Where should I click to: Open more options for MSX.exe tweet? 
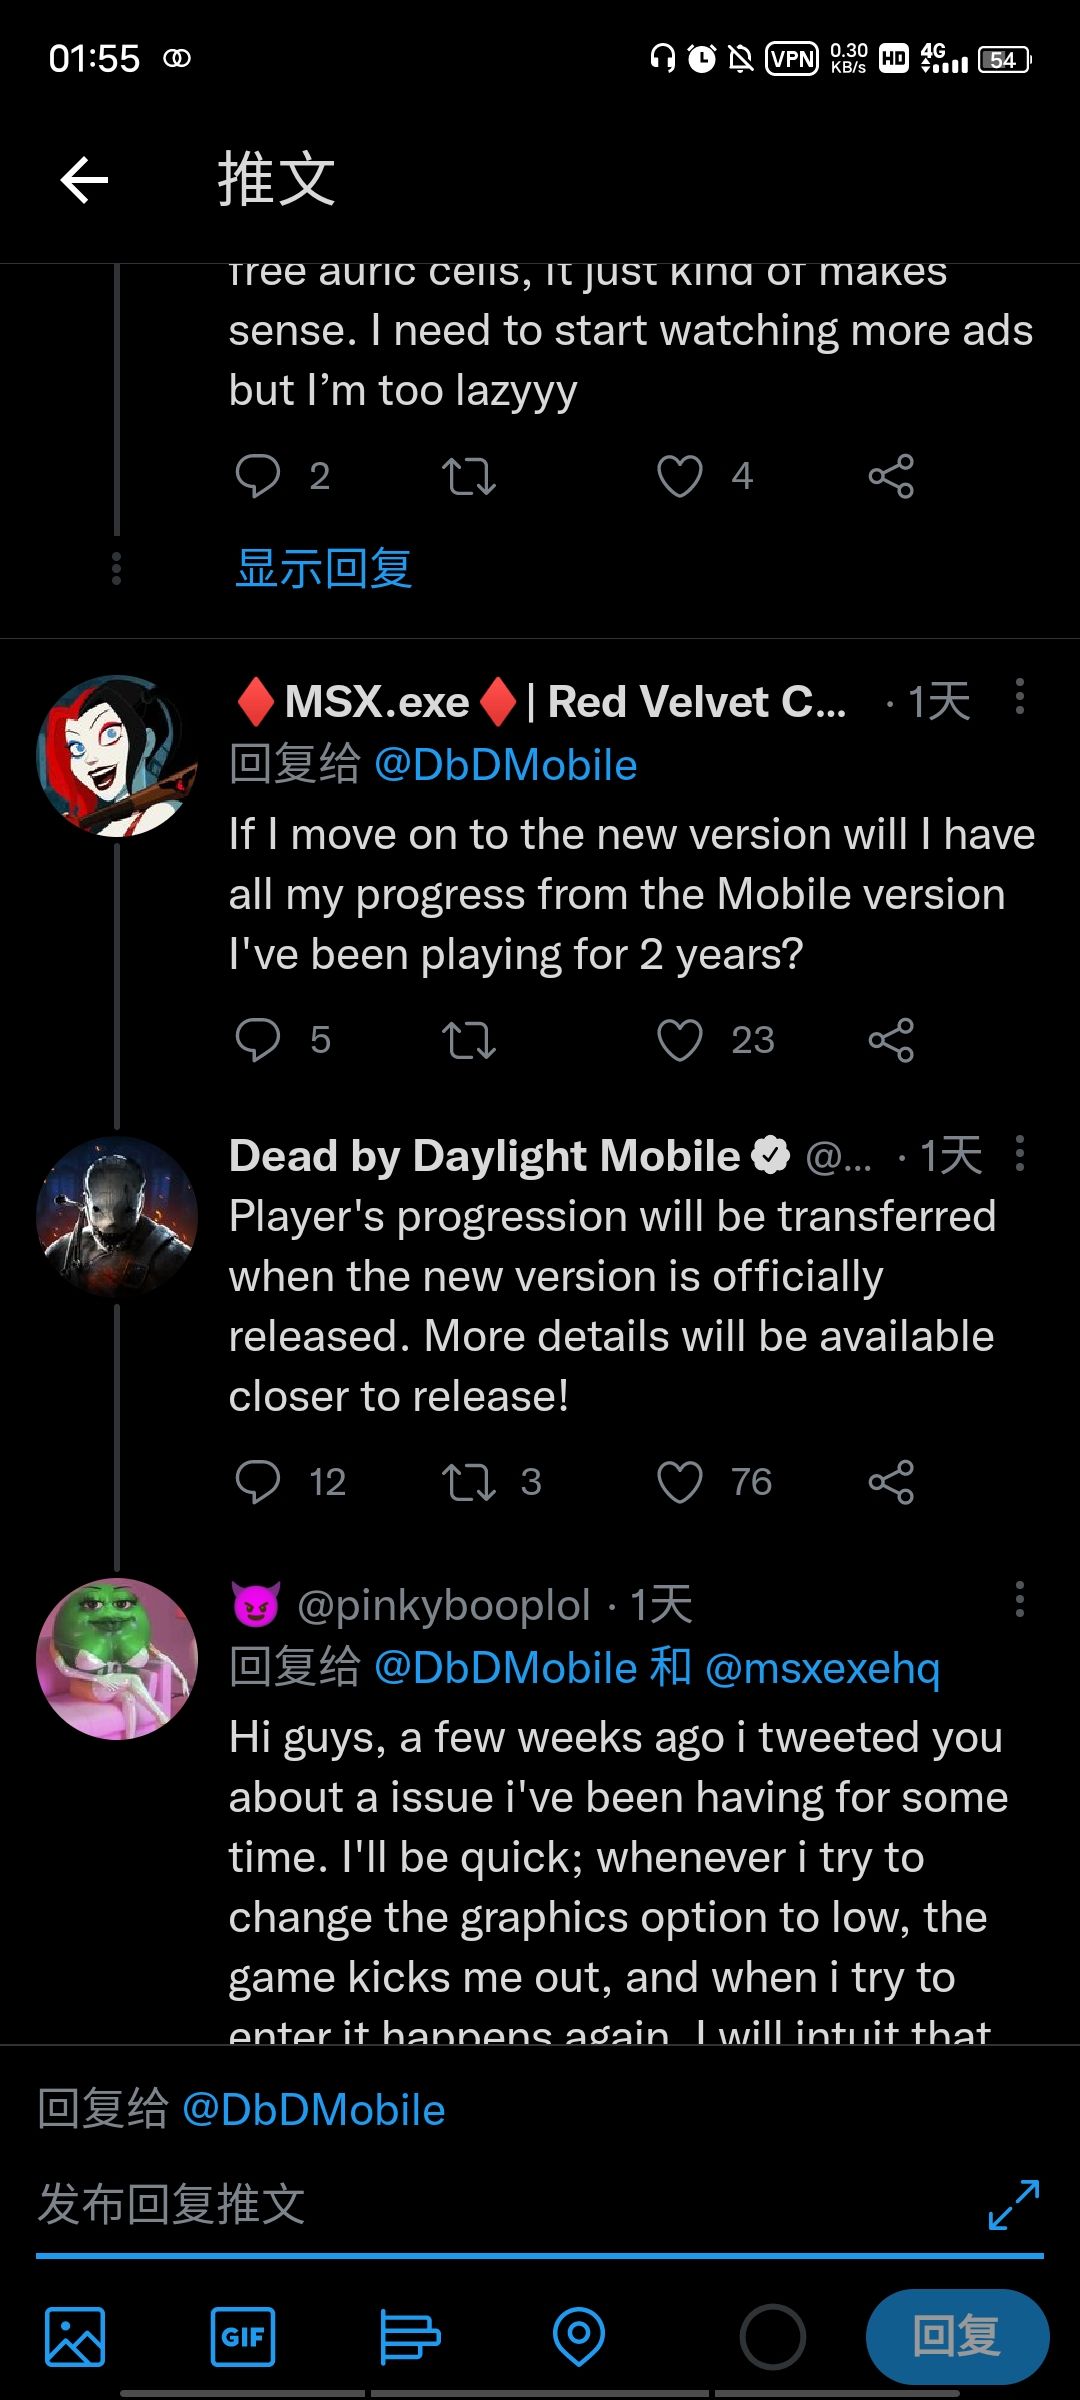pos(1019,696)
